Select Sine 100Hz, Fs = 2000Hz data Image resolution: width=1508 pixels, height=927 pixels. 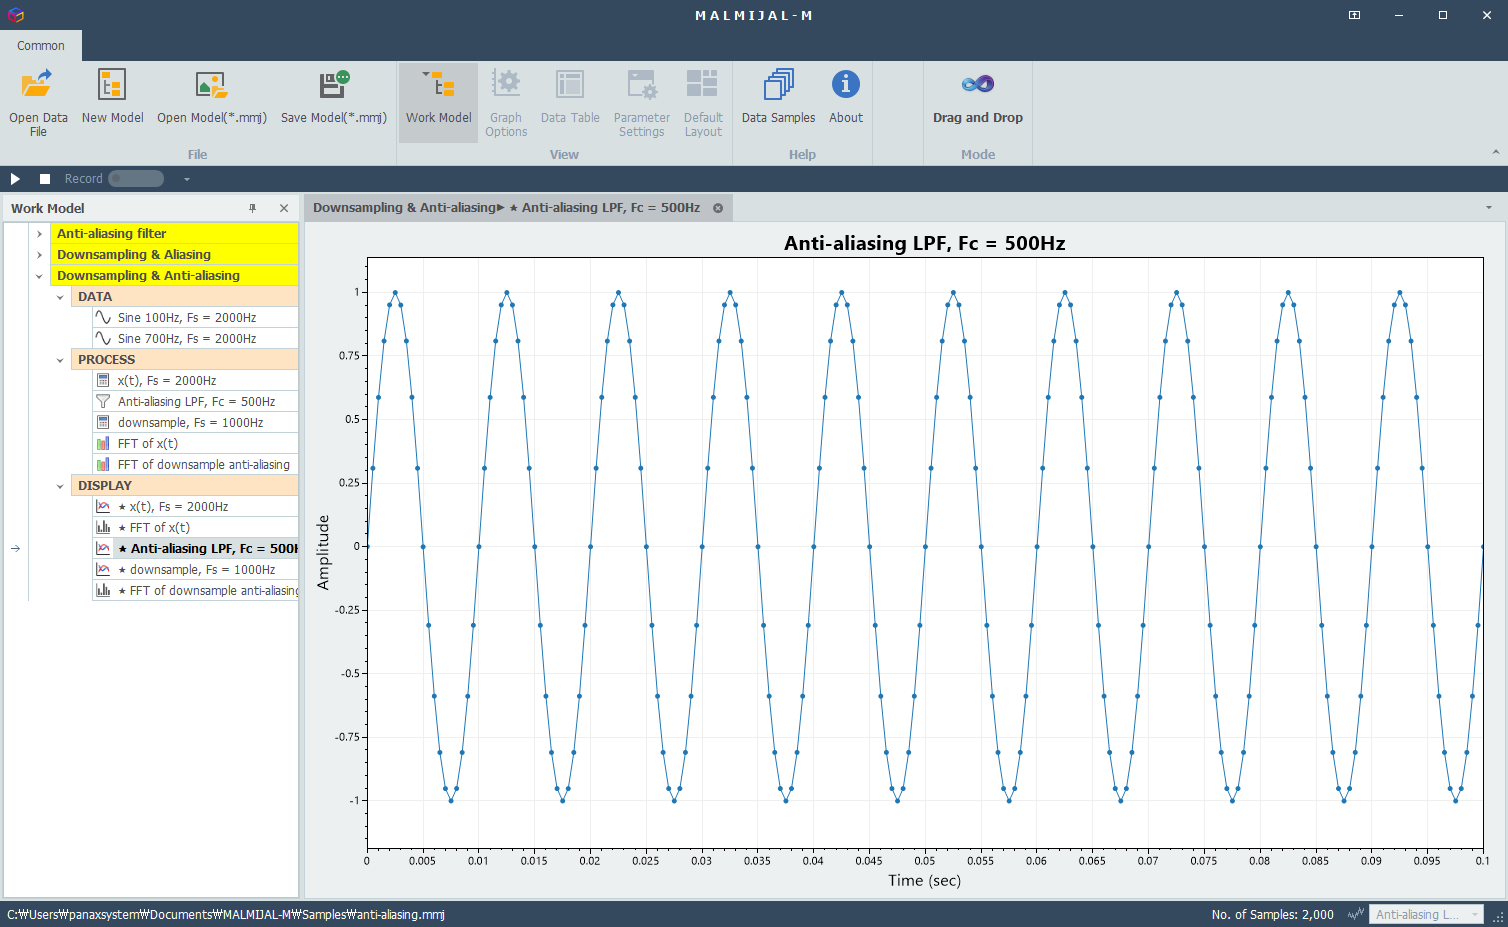[195, 318]
